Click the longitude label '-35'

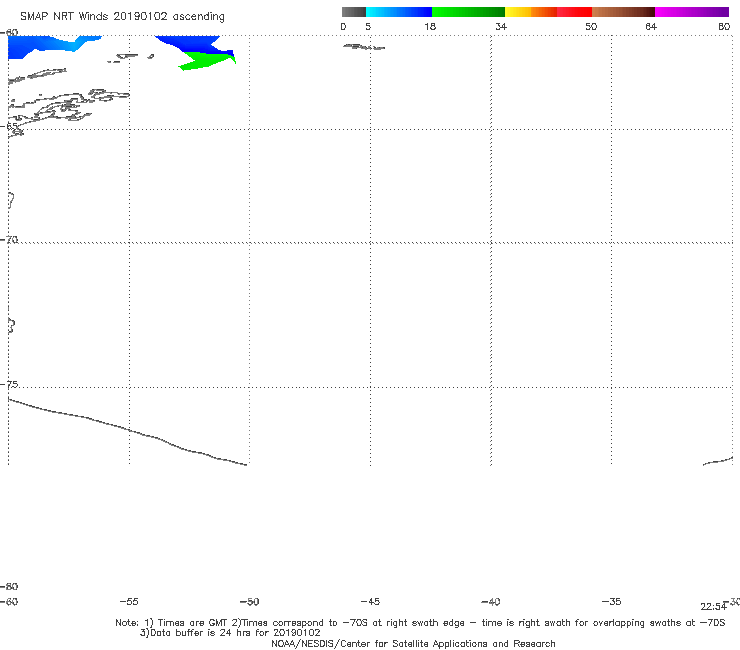[x=611, y=602]
